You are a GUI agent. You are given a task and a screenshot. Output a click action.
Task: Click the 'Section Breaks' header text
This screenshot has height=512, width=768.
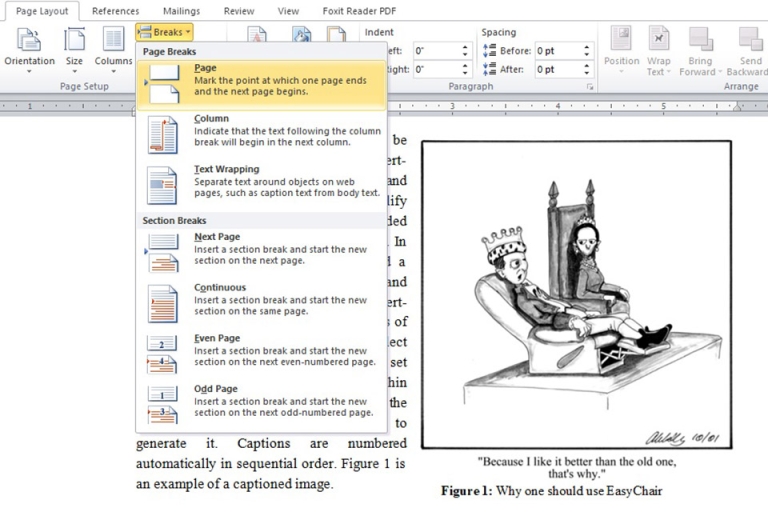pyautogui.click(x=174, y=220)
